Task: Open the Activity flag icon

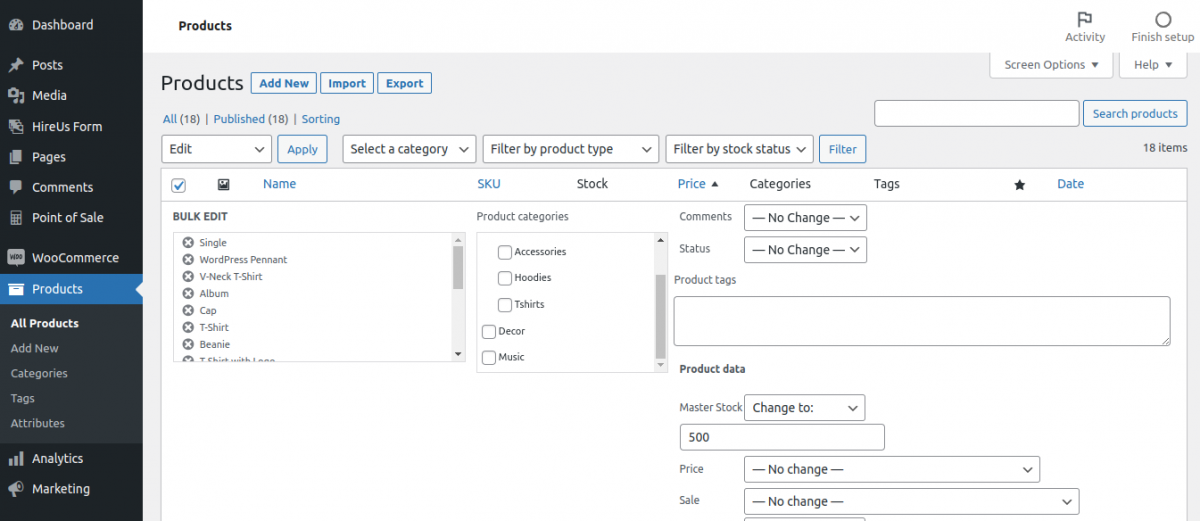Action: [1084, 19]
